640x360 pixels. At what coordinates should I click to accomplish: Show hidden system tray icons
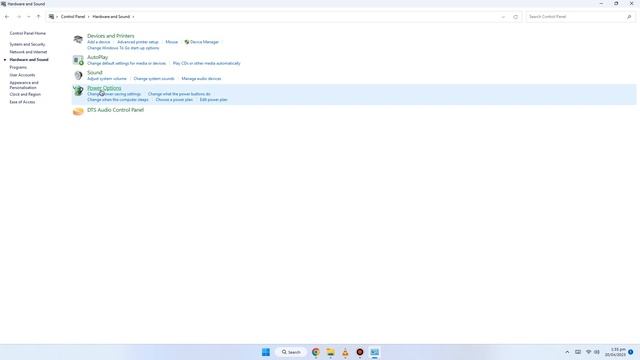point(567,352)
